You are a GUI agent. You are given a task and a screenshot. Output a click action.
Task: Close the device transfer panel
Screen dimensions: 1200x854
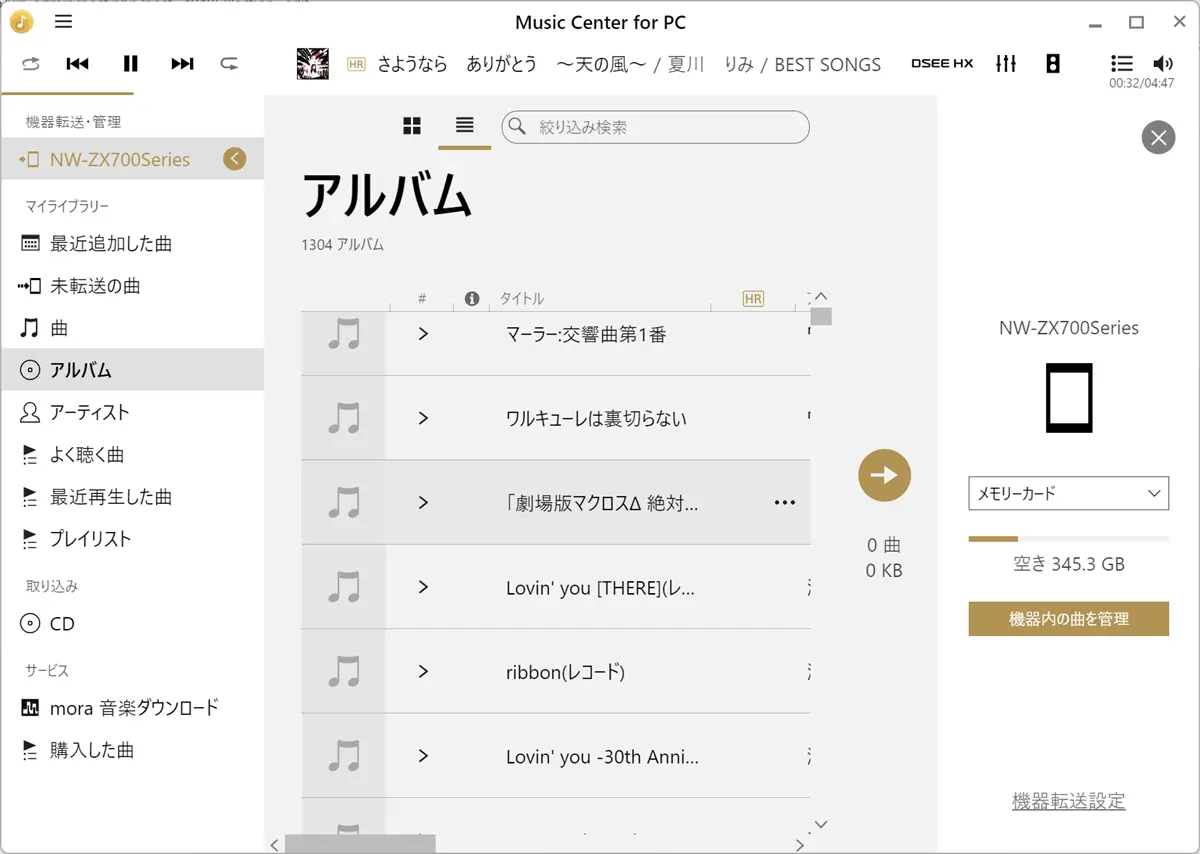1158,137
